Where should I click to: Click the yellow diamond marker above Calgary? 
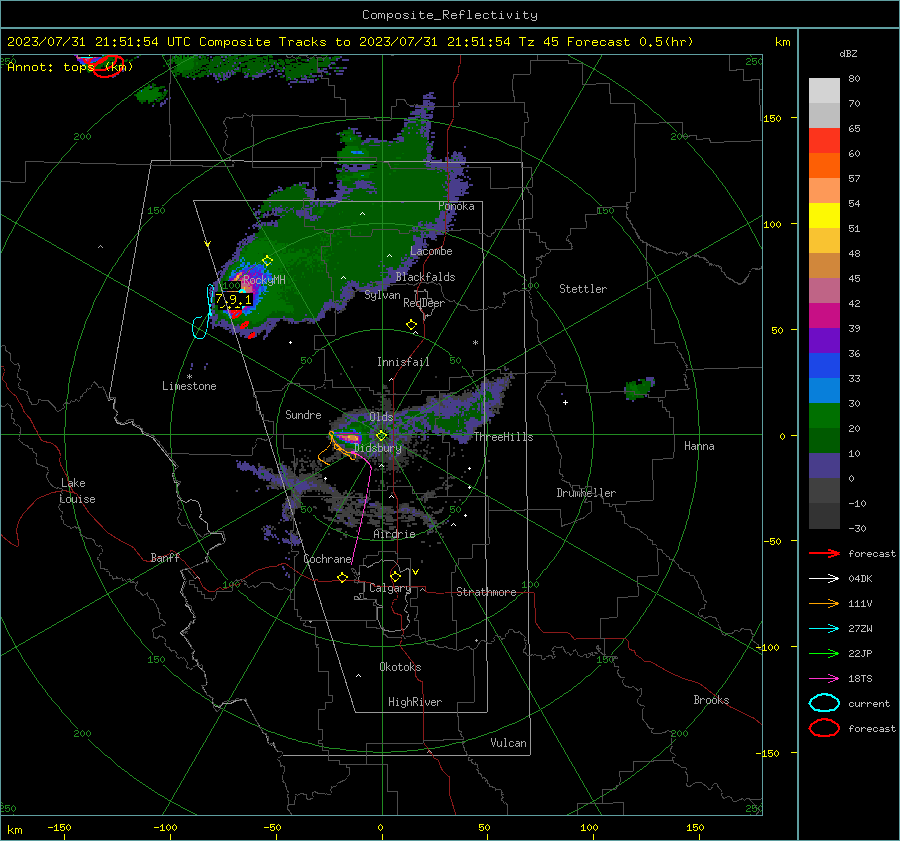395,576
